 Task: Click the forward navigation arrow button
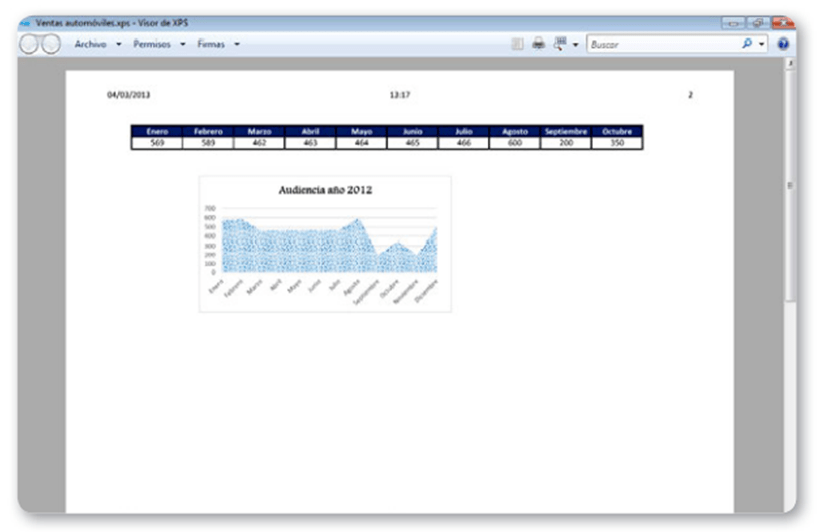(50, 45)
